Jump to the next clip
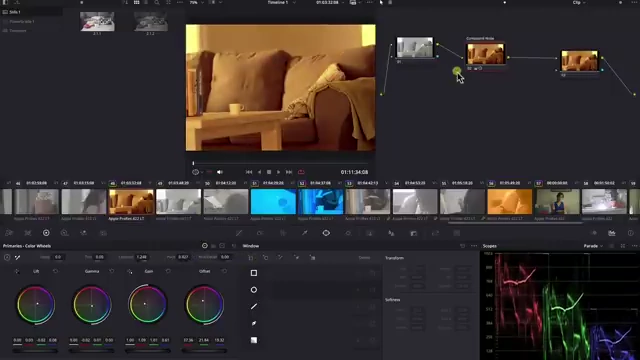This screenshot has height=360, width=640. [289, 172]
